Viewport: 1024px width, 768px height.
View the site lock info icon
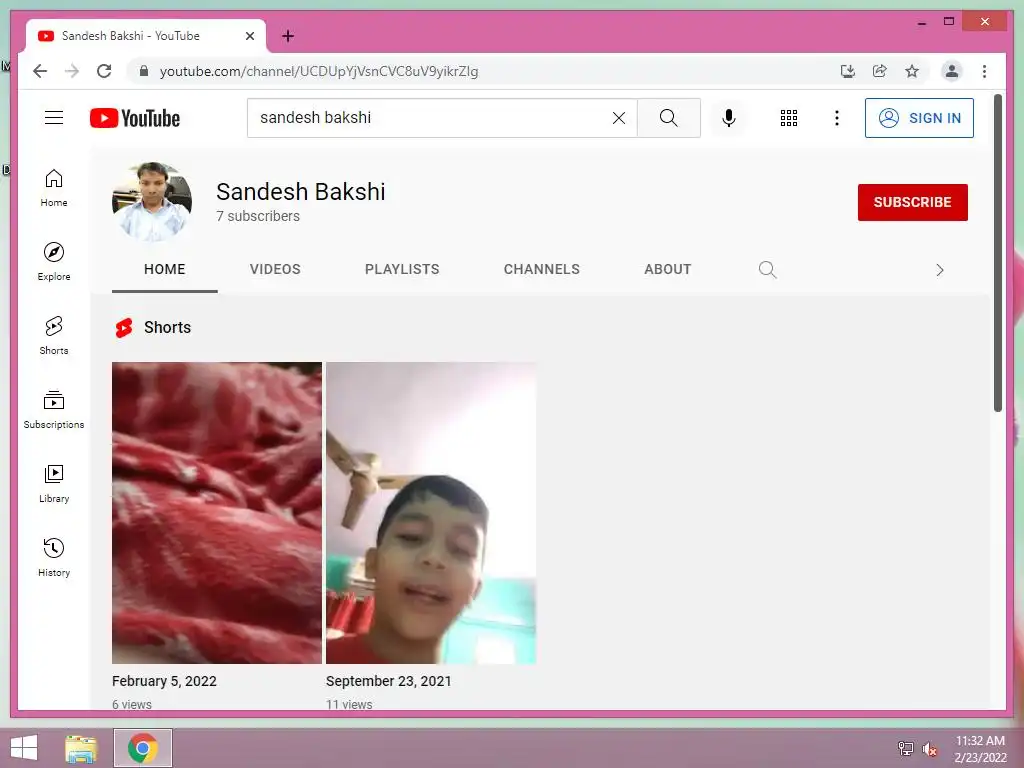click(x=144, y=71)
